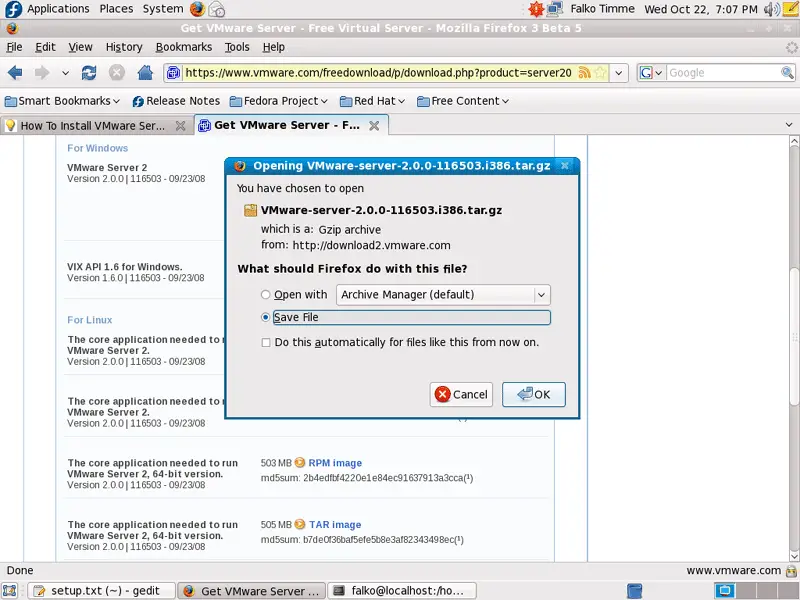This screenshot has height=600, width=800.
Task: Open the back/forward history dropdown arrow
Action: click(65, 73)
